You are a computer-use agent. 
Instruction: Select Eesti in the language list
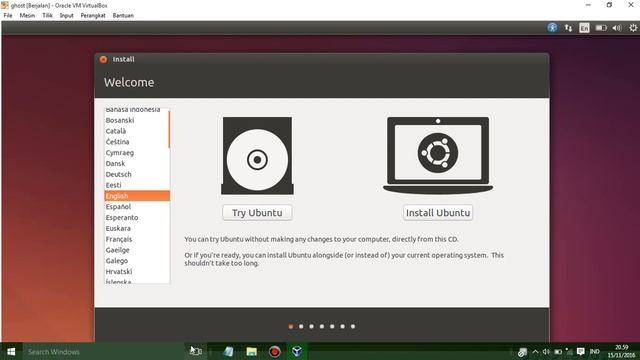137,185
